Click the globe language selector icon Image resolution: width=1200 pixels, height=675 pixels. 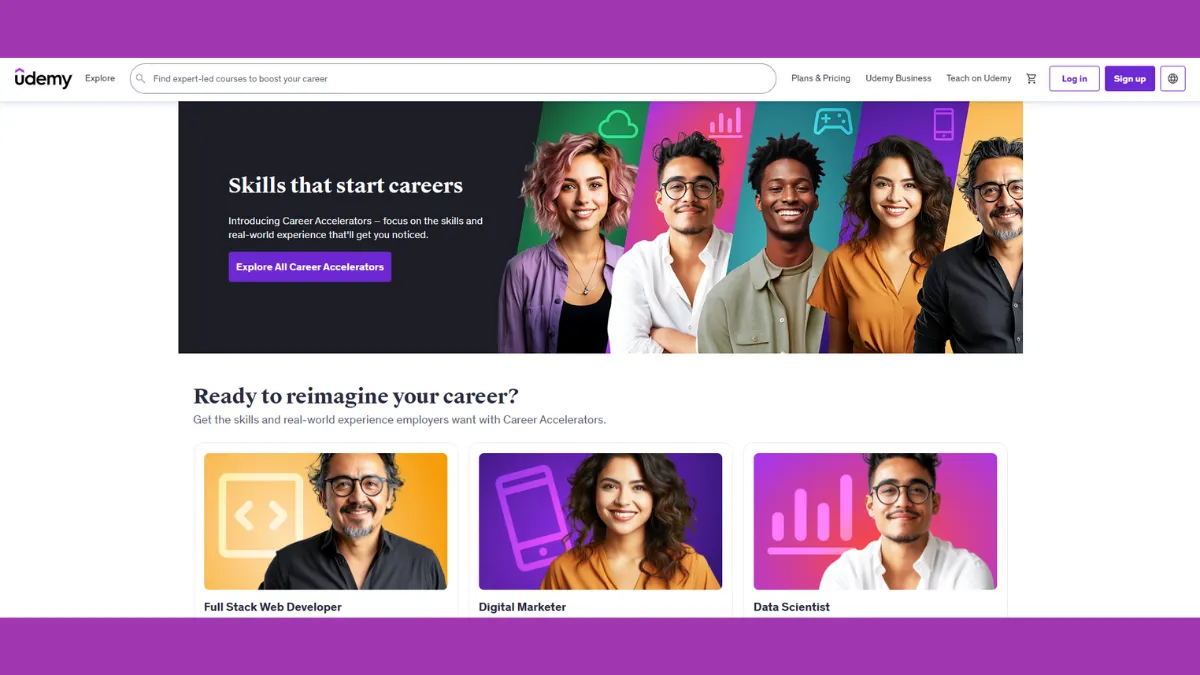tap(1173, 79)
